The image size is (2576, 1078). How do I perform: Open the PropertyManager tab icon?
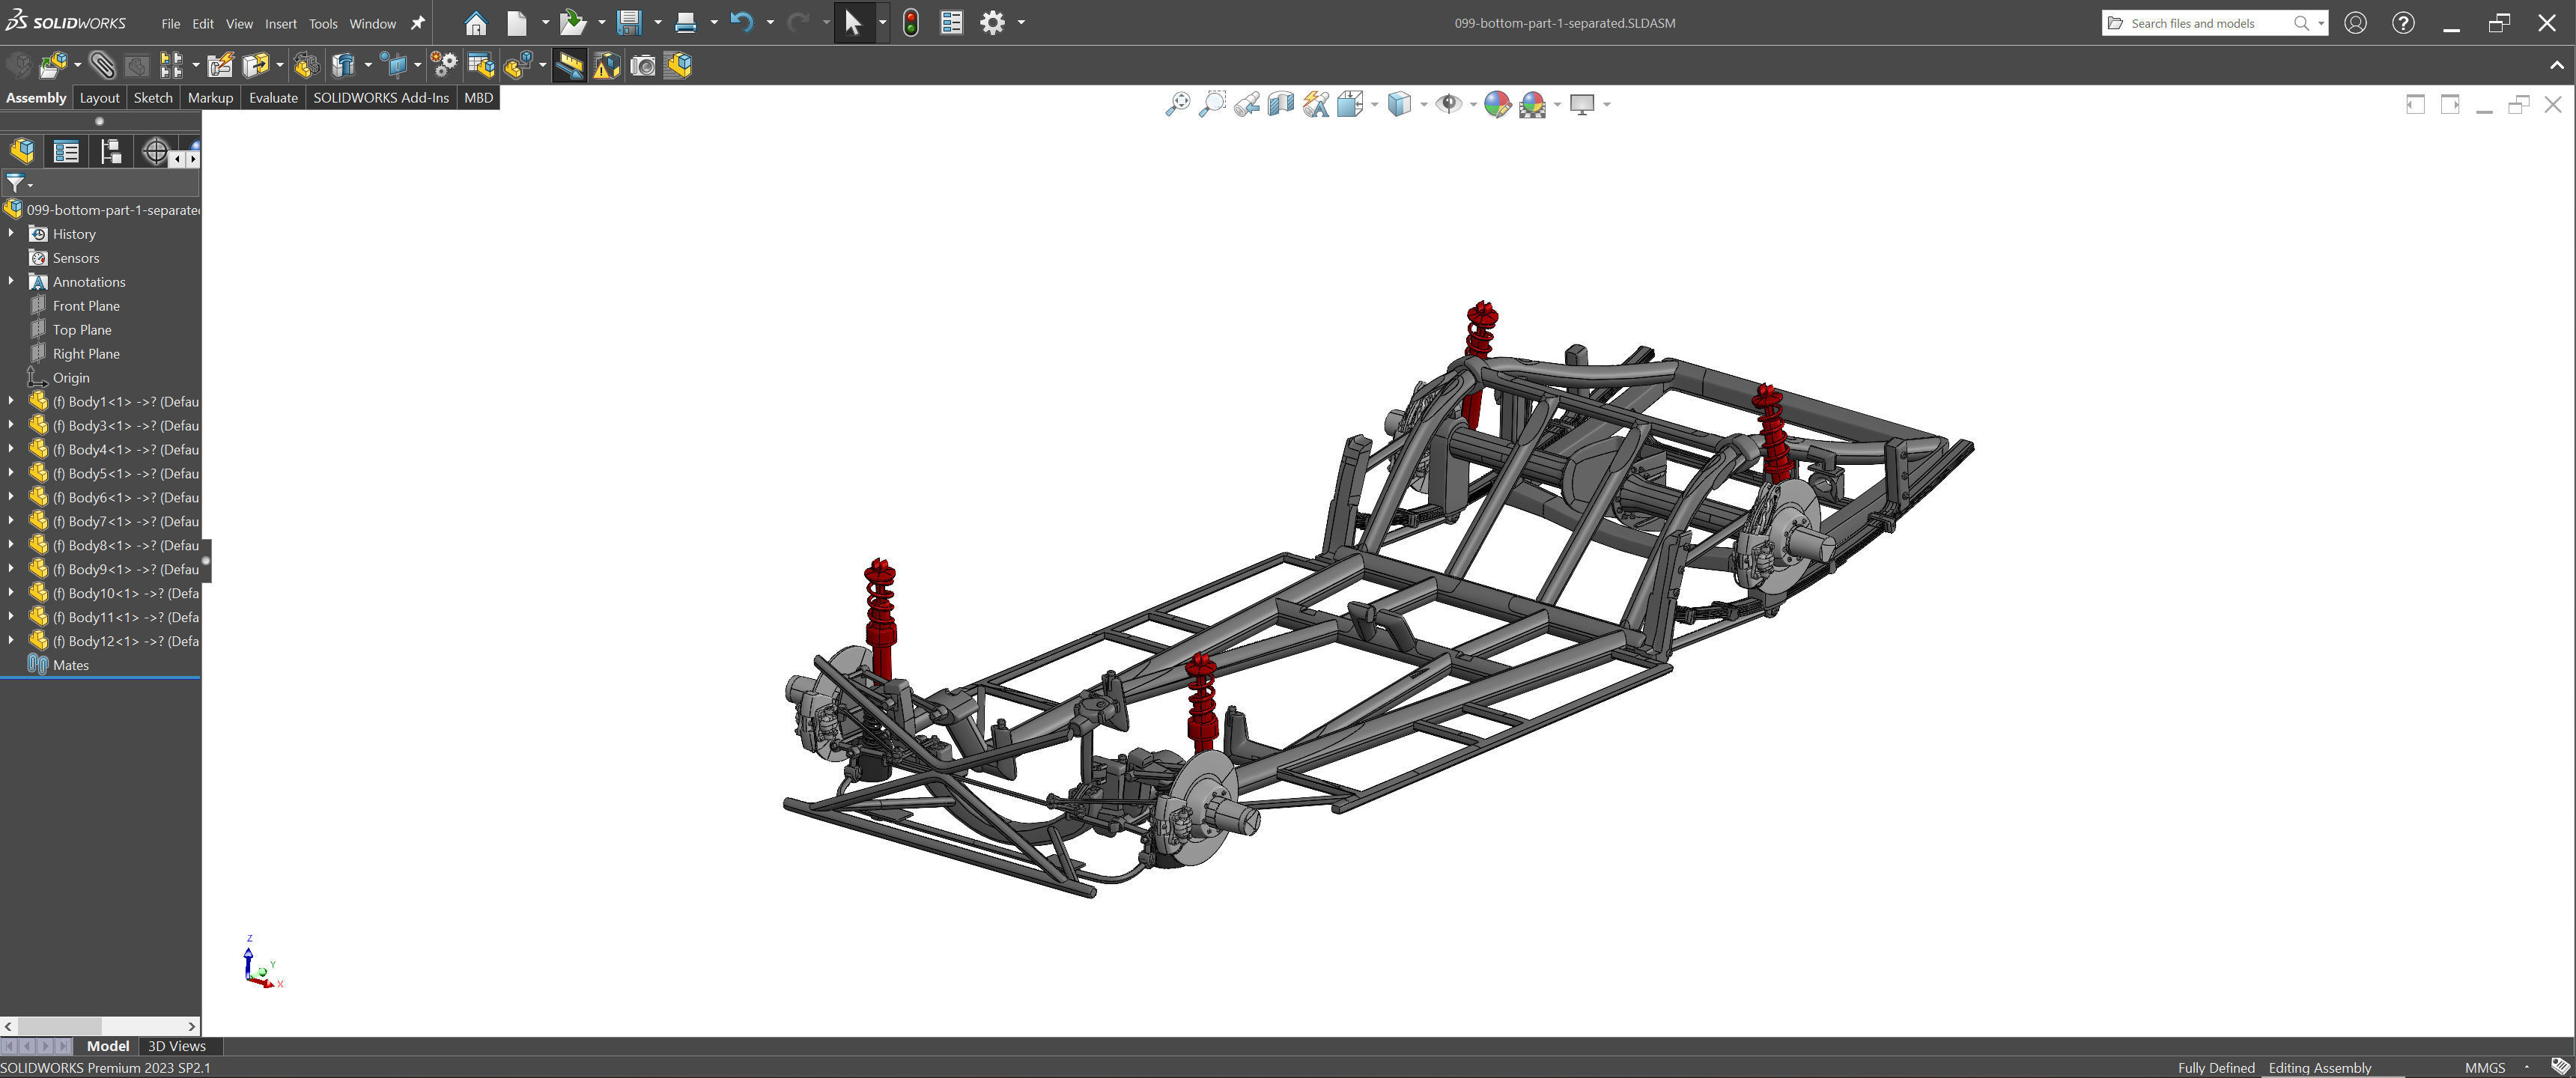coord(66,151)
